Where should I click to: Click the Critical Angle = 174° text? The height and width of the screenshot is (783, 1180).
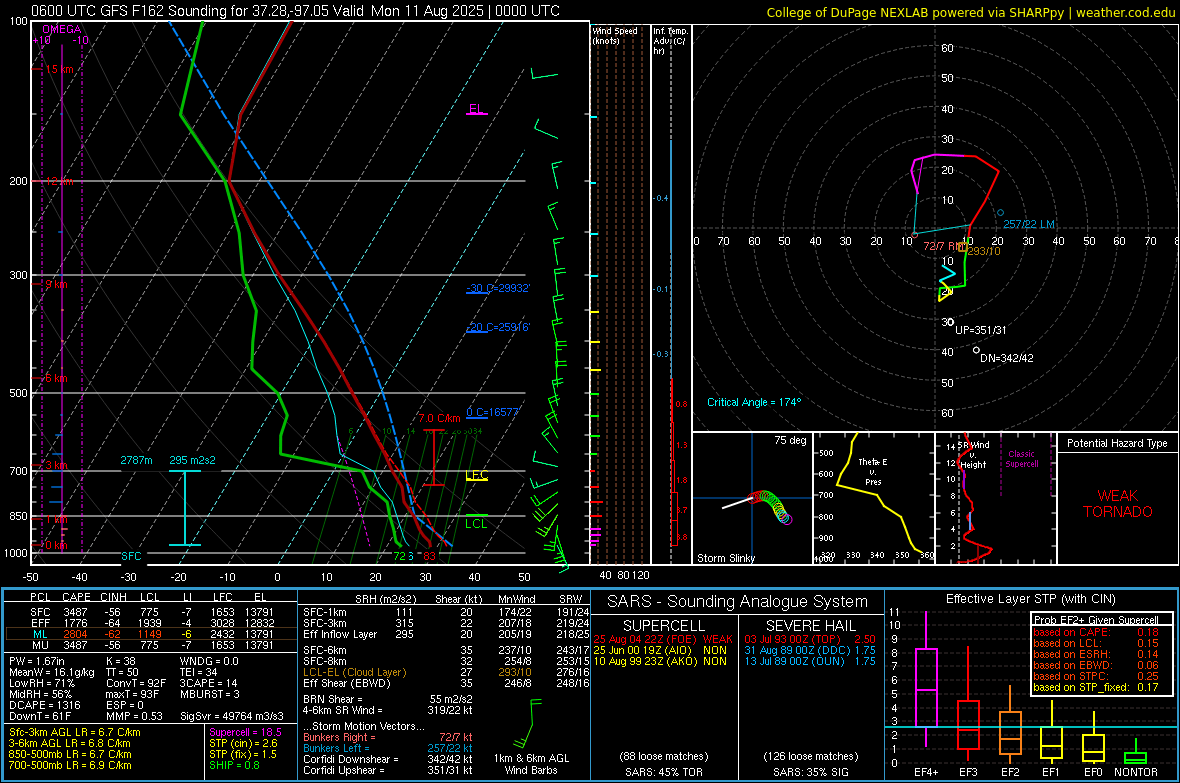(x=754, y=402)
